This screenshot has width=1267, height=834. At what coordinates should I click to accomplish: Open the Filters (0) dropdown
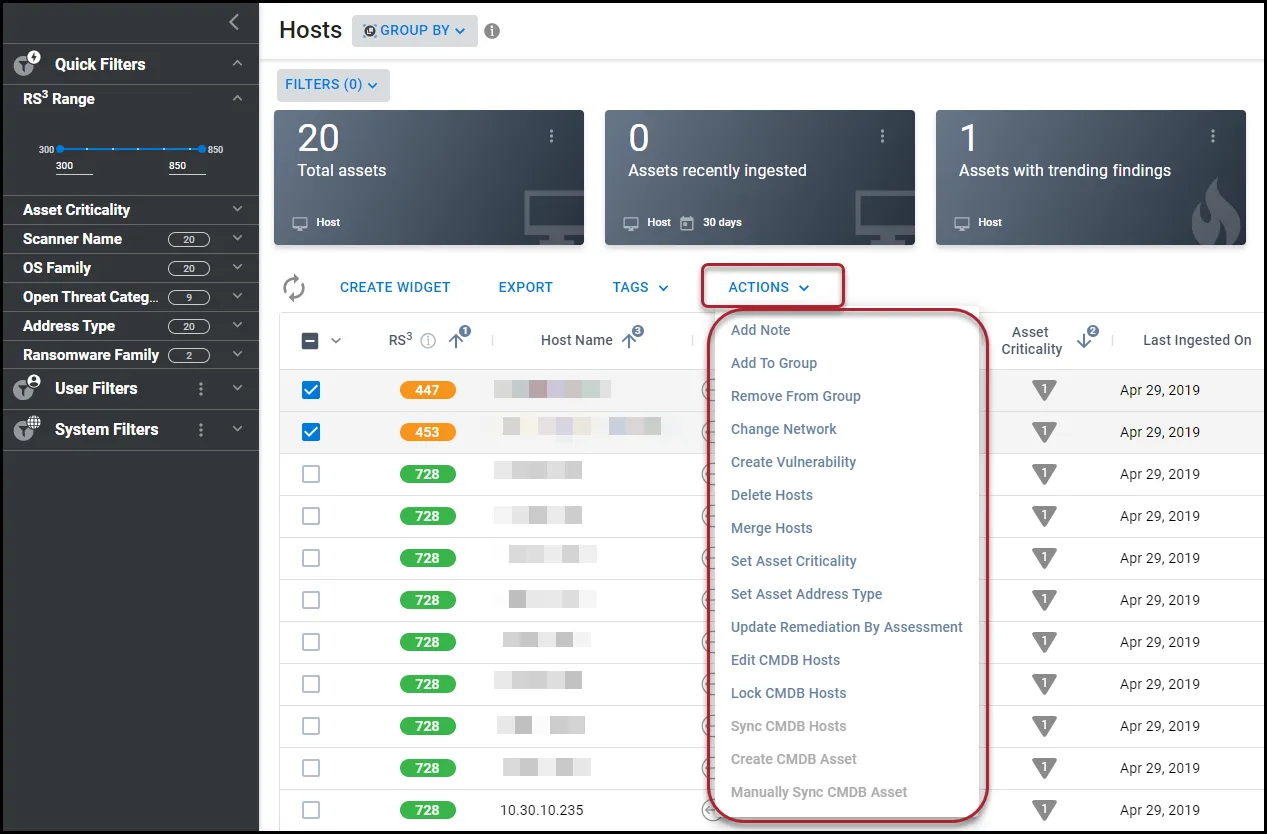[x=333, y=85]
